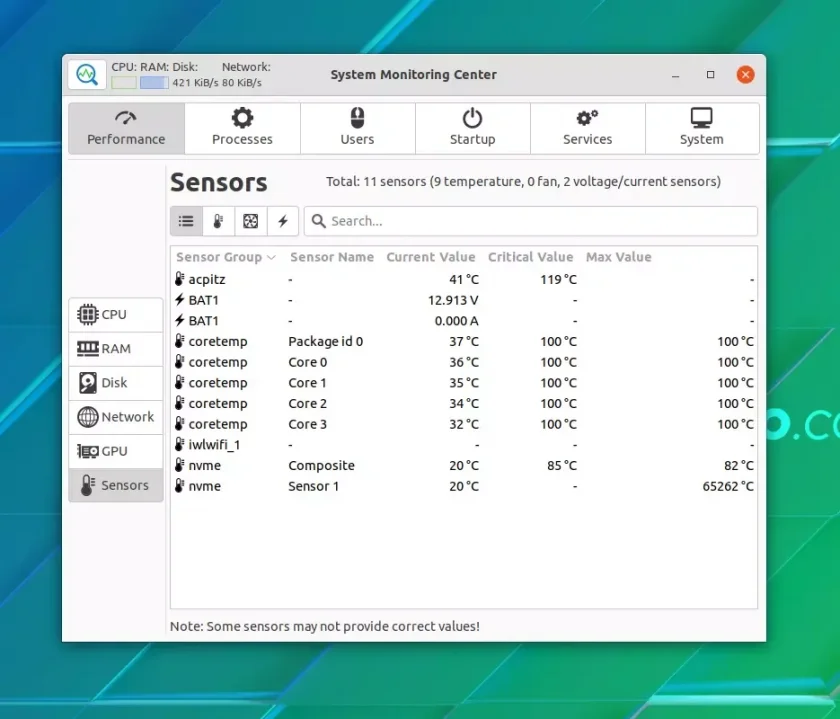
Task: Sort by the Max Value column header
Action: 618,257
